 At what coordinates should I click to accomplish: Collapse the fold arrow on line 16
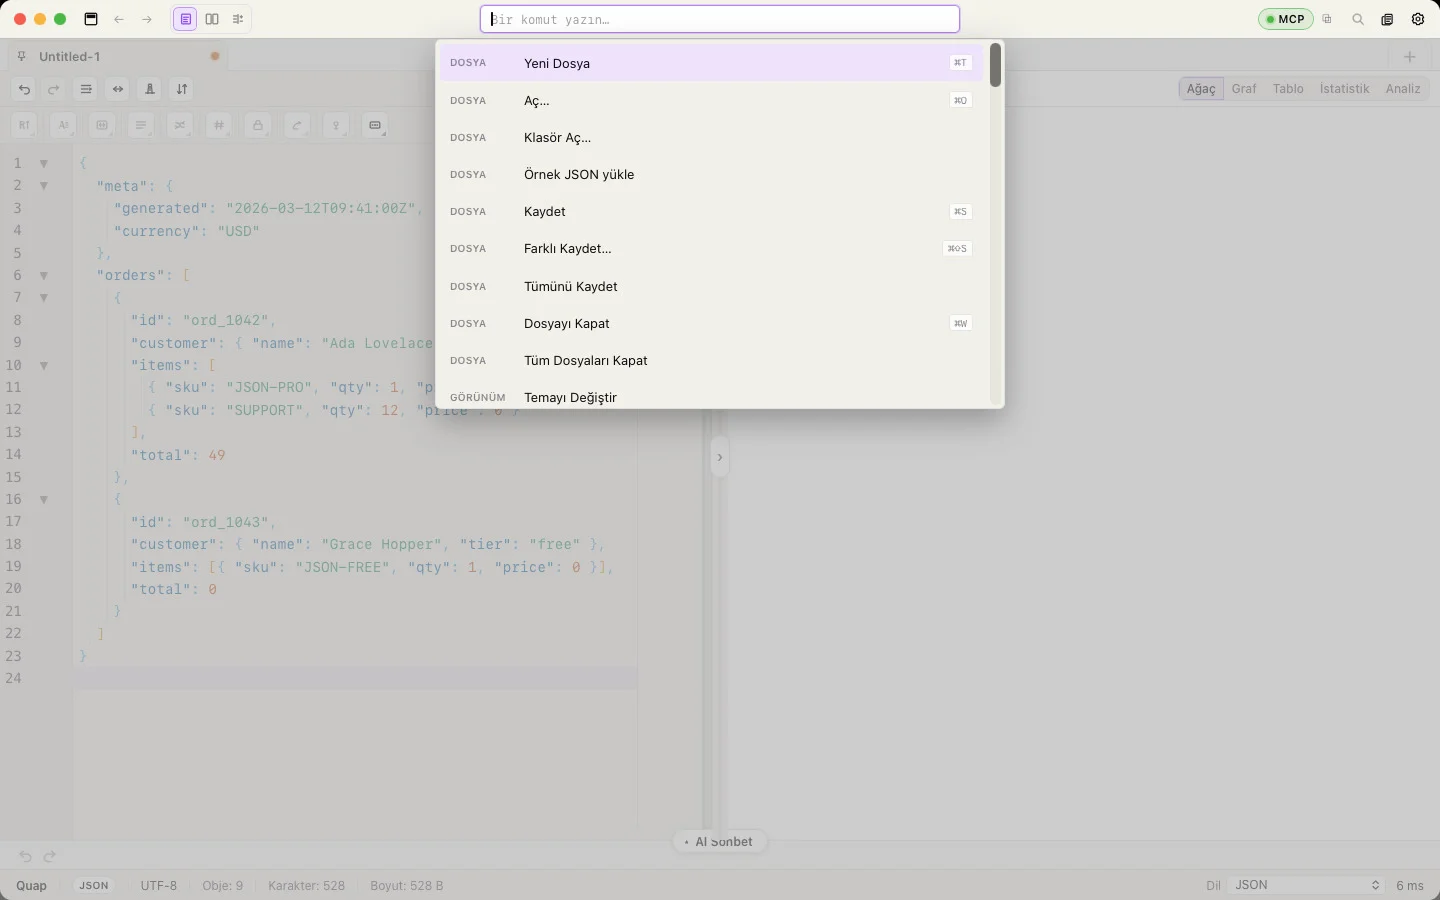click(x=44, y=499)
